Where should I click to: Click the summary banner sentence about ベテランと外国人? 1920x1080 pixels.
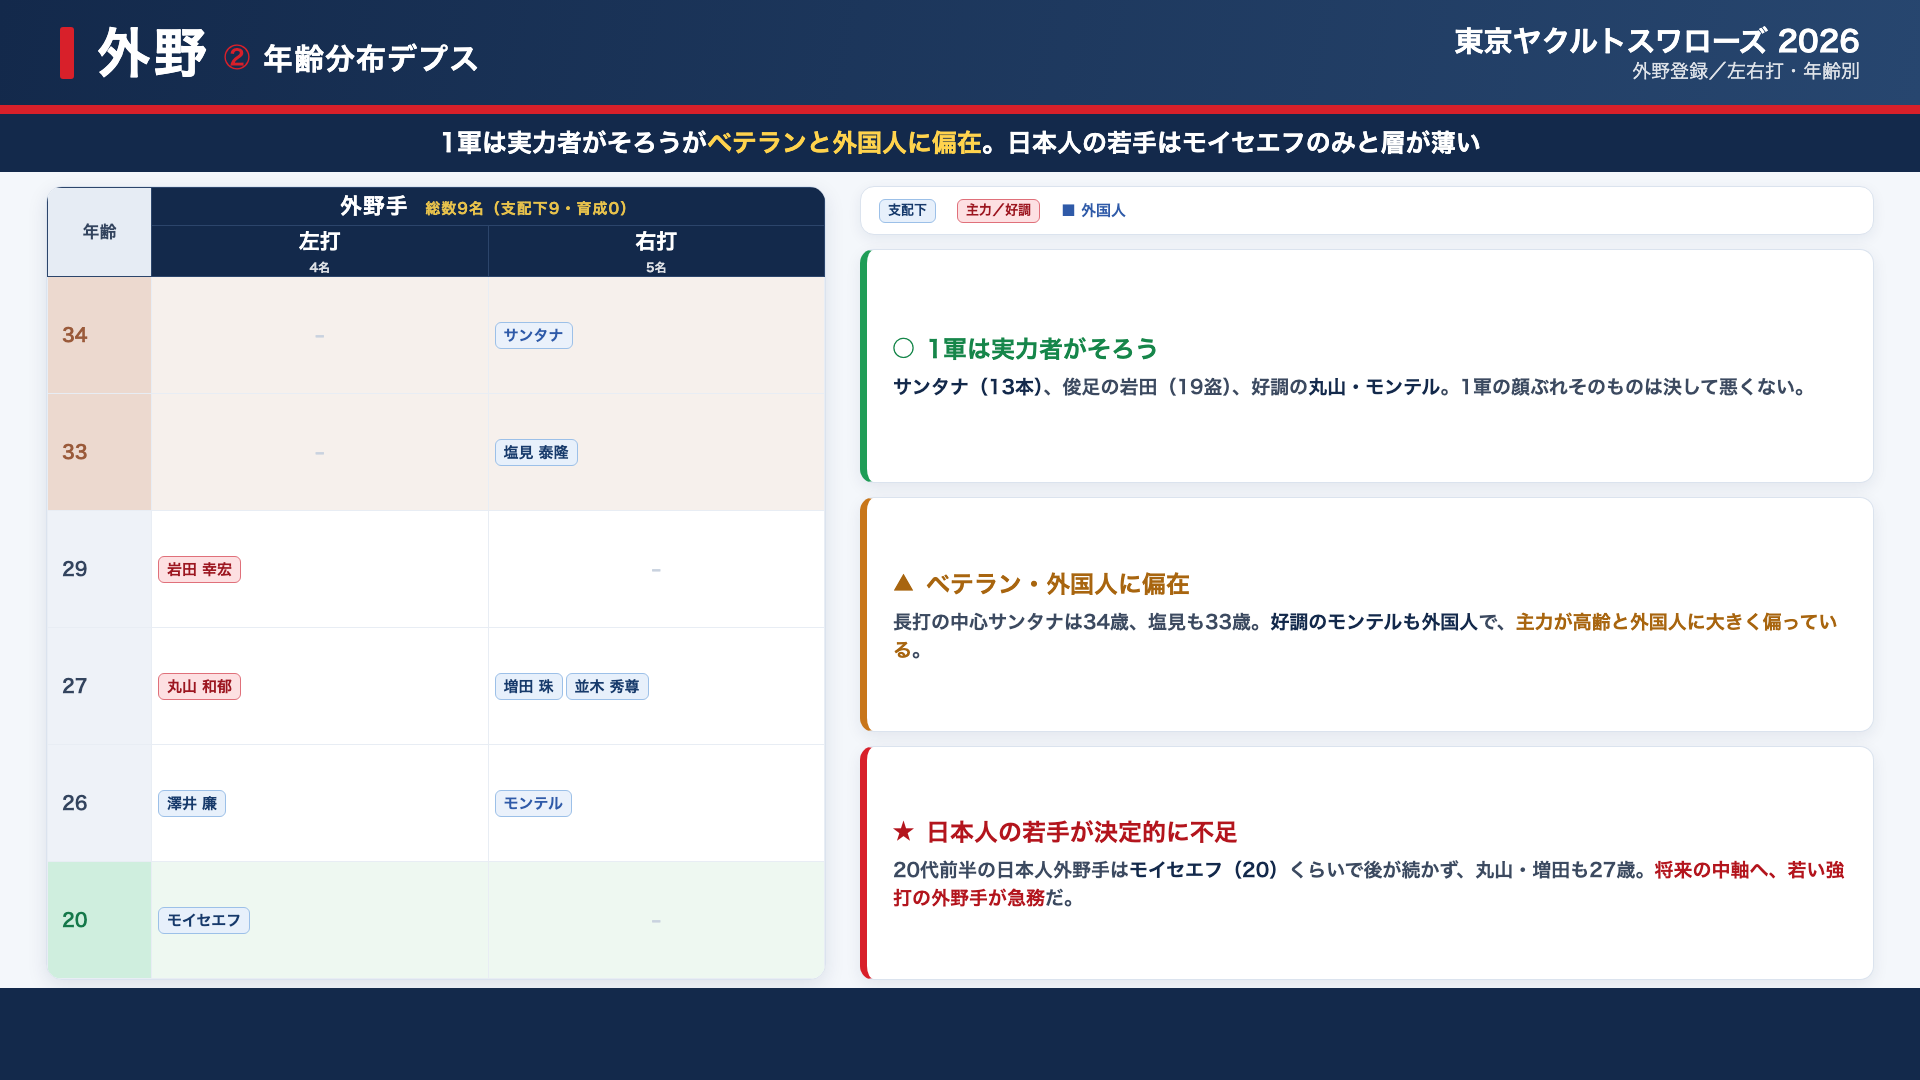point(960,142)
